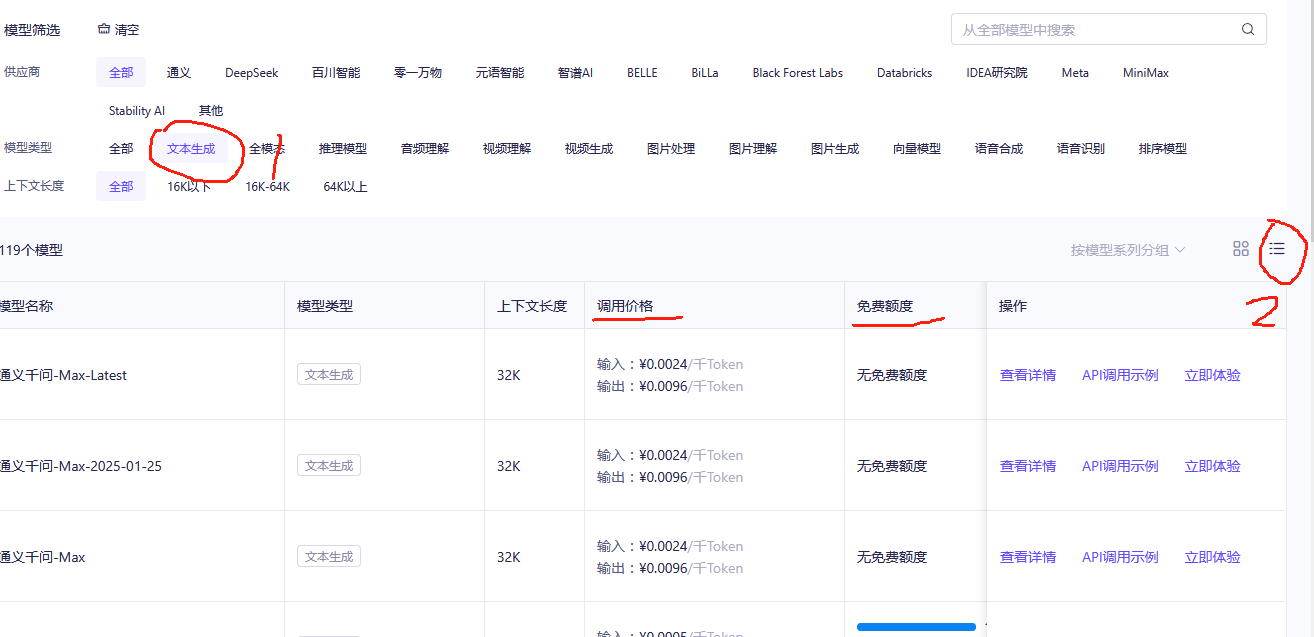Open API调用示例 for 通义千问-Max row
The height and width of the screenshot is (637, 1314).
click(x=1120, y=558)
